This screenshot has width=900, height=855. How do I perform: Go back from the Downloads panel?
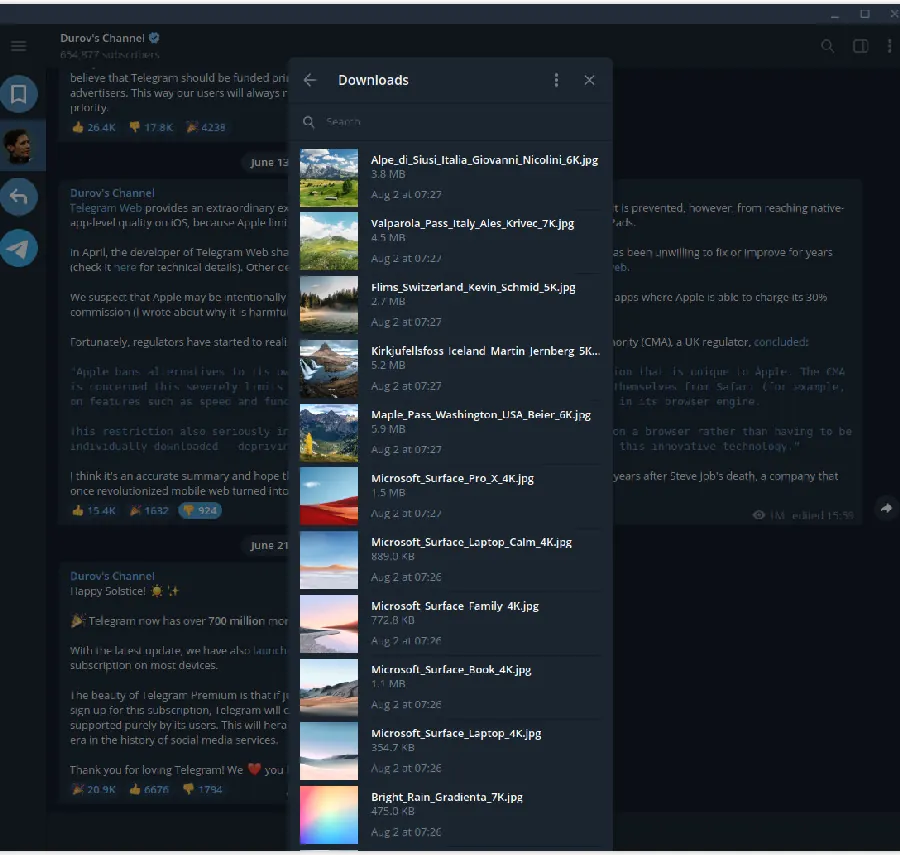click(310, 80)
